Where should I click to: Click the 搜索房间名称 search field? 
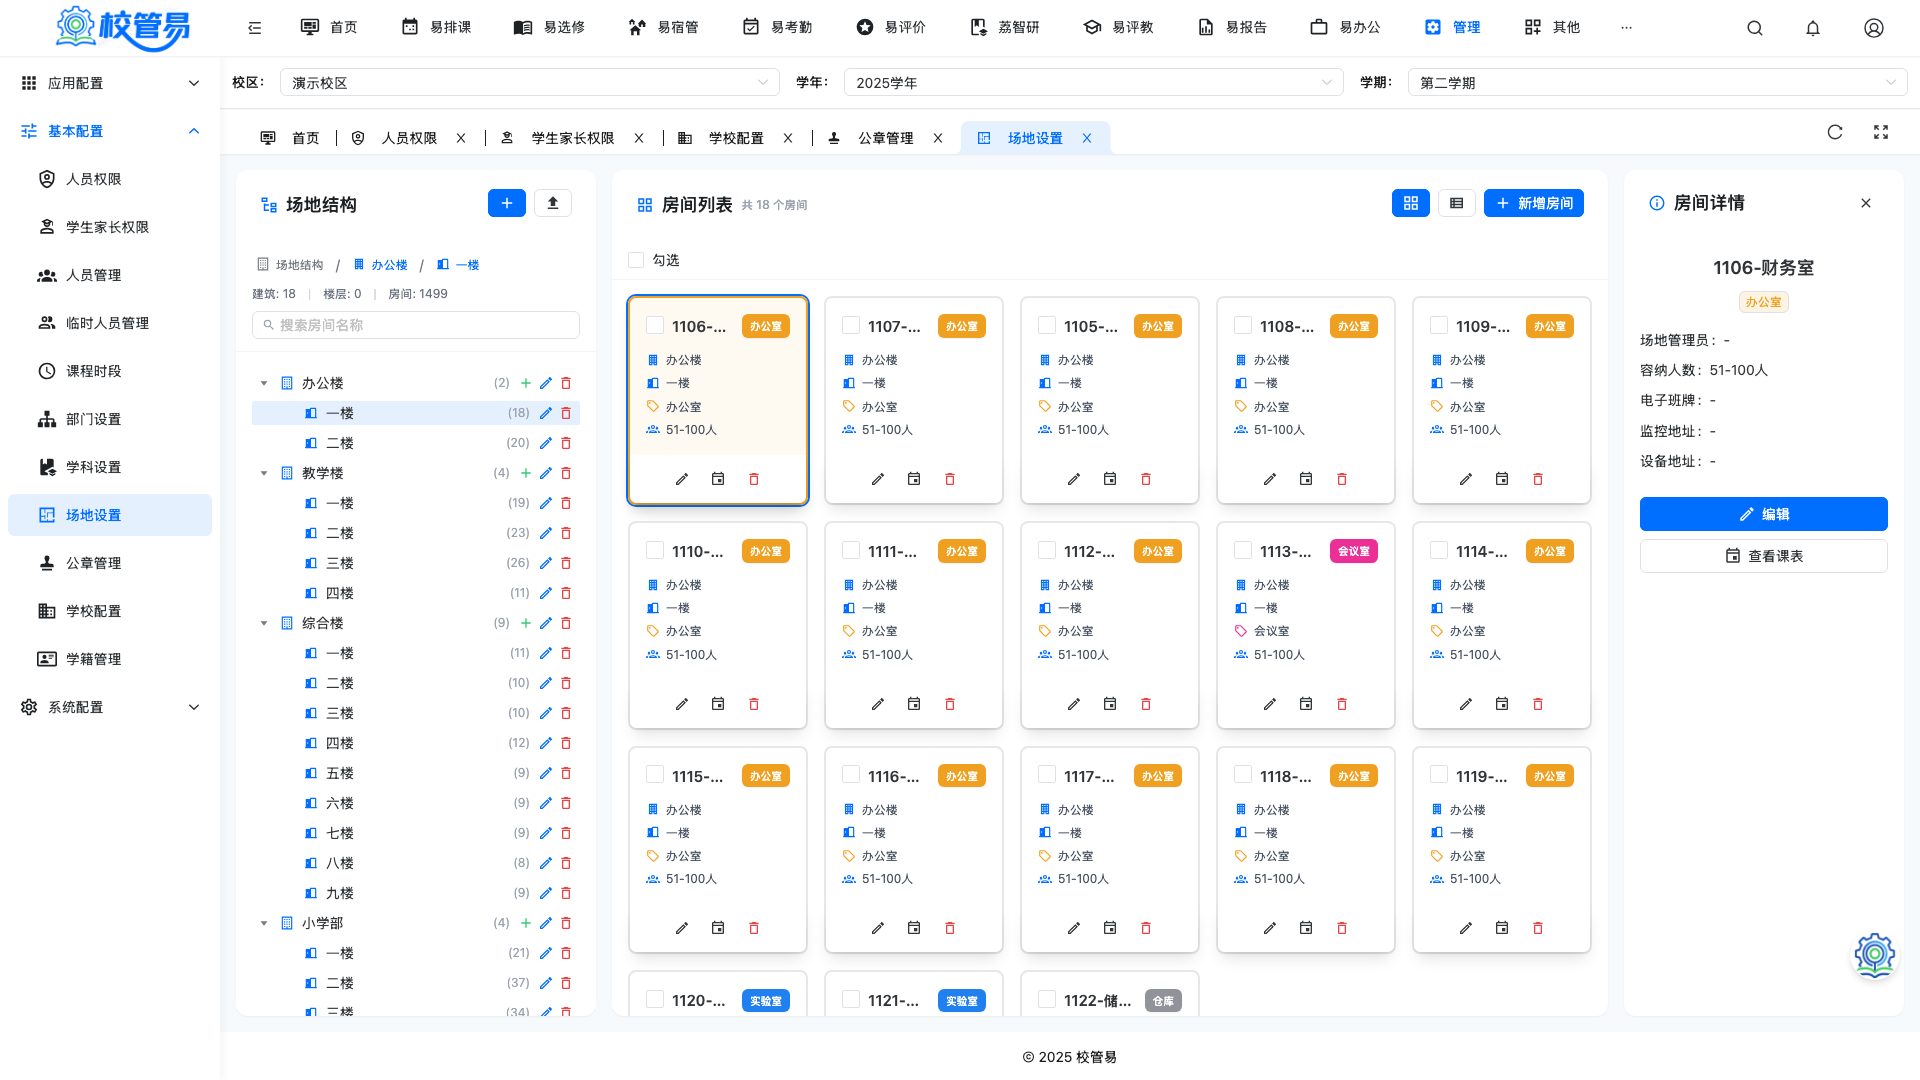tap(416, 325)
